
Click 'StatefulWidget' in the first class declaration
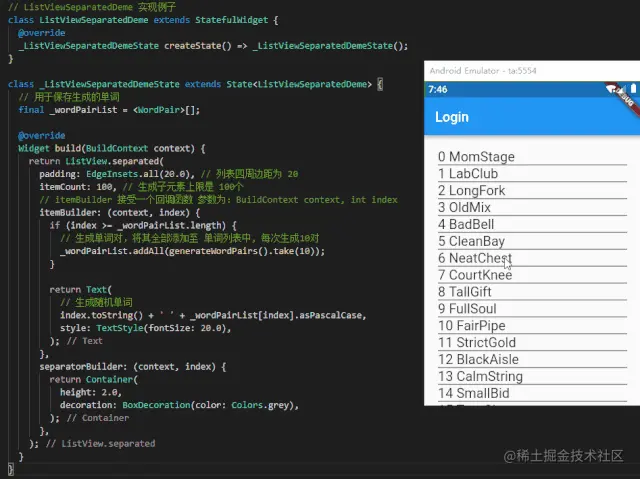pos(231,20)
